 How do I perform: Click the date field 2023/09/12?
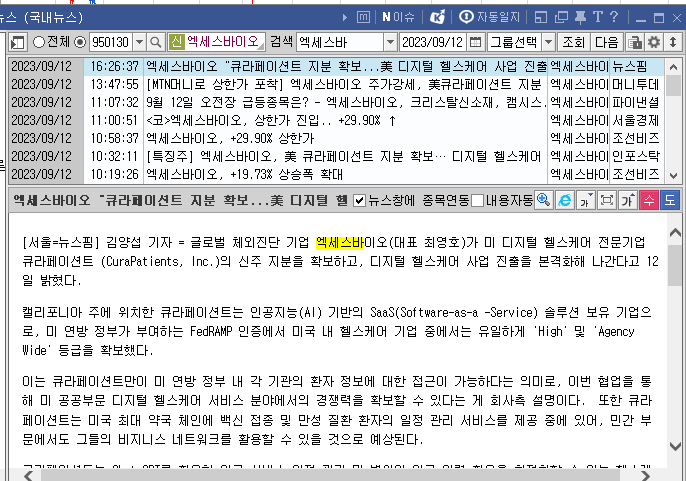click(x=433, y=42)
